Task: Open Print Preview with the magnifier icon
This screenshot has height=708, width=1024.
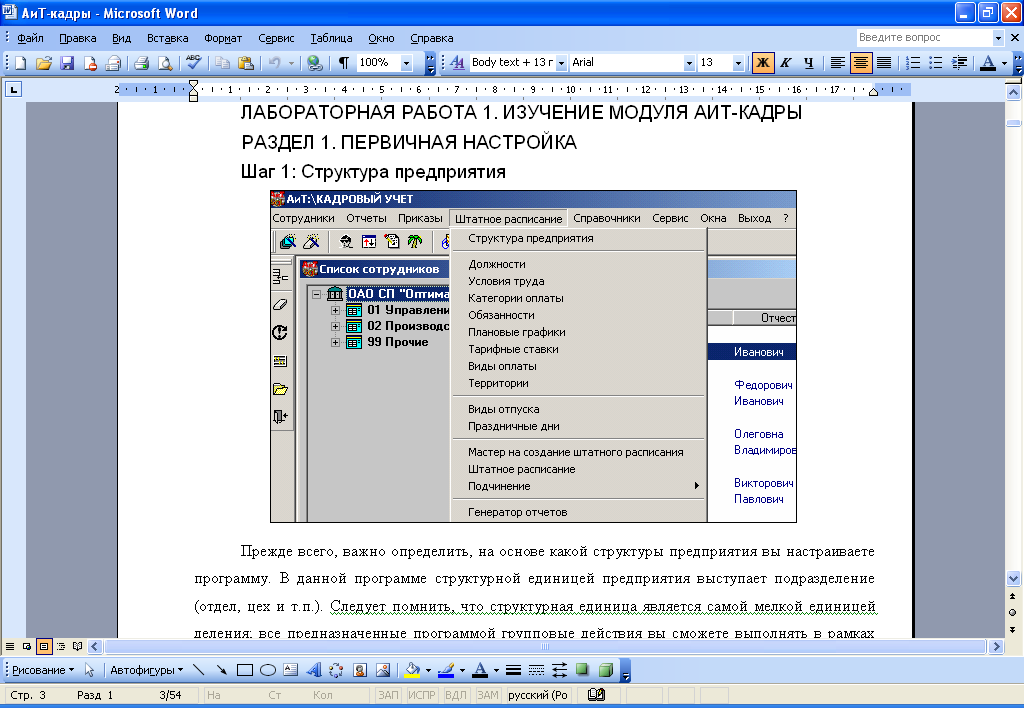Action: tap(165, 63)
